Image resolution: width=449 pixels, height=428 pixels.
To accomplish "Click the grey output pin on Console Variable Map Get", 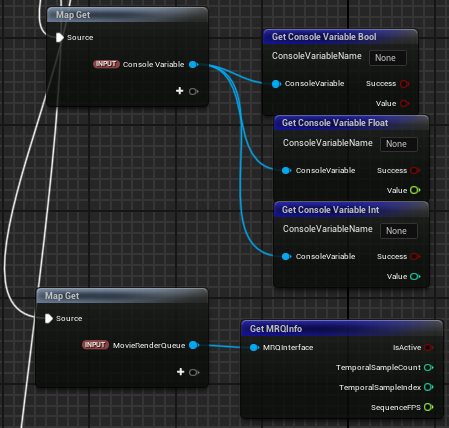I will [193, 91].
